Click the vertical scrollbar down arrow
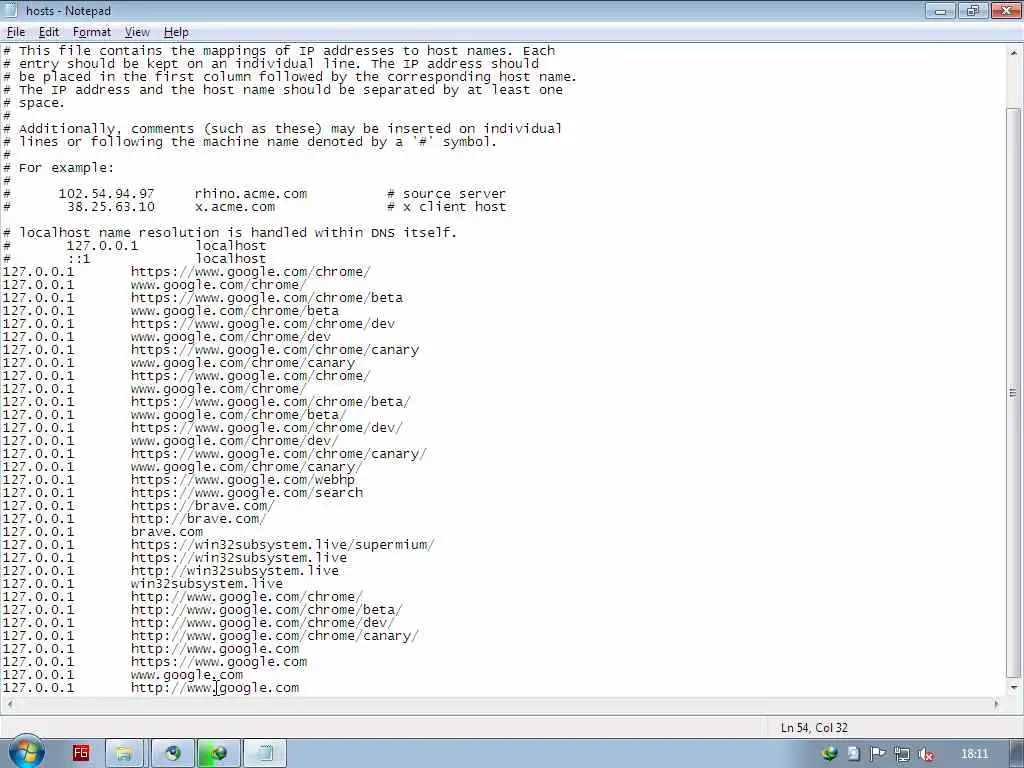 (x=1014, y=687)
